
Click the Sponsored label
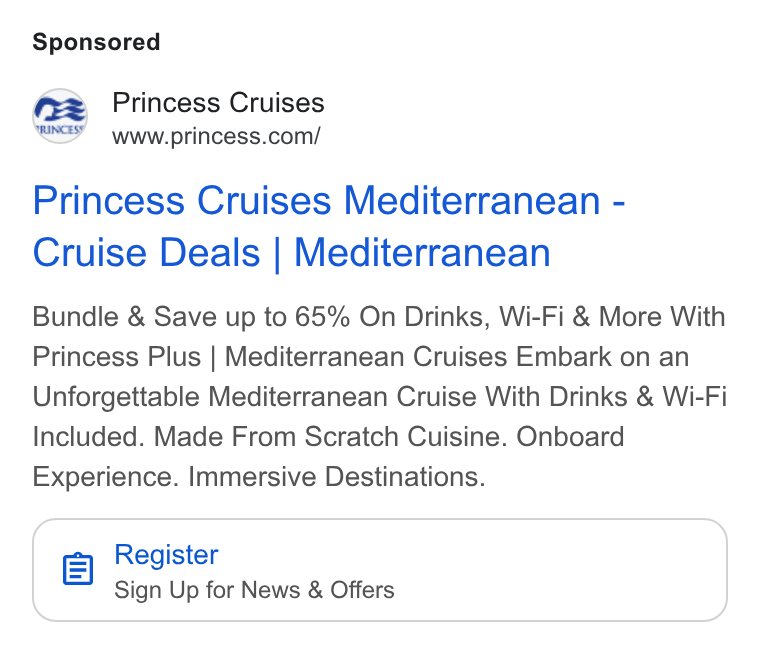coord(96,42)
